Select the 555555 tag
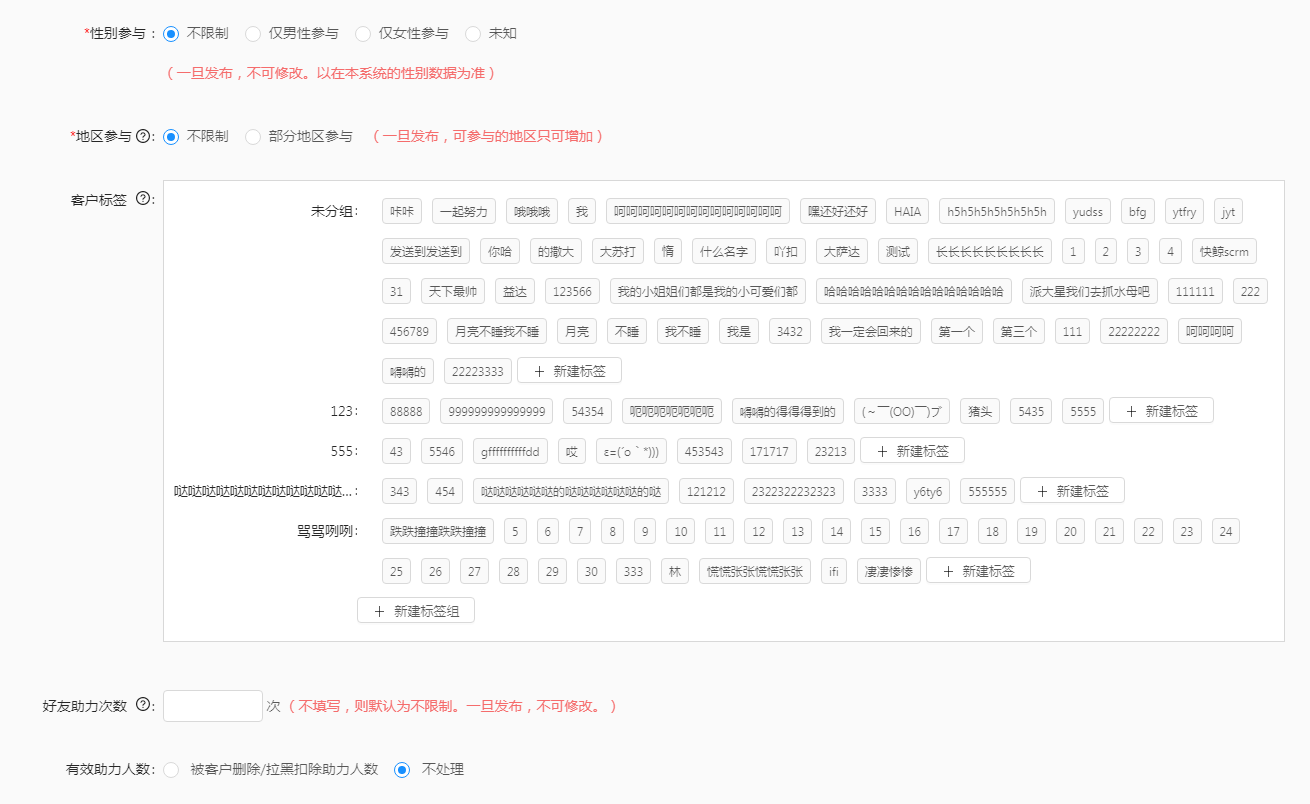The height and width of the screenshot is (804, 1310). point(988,491)
